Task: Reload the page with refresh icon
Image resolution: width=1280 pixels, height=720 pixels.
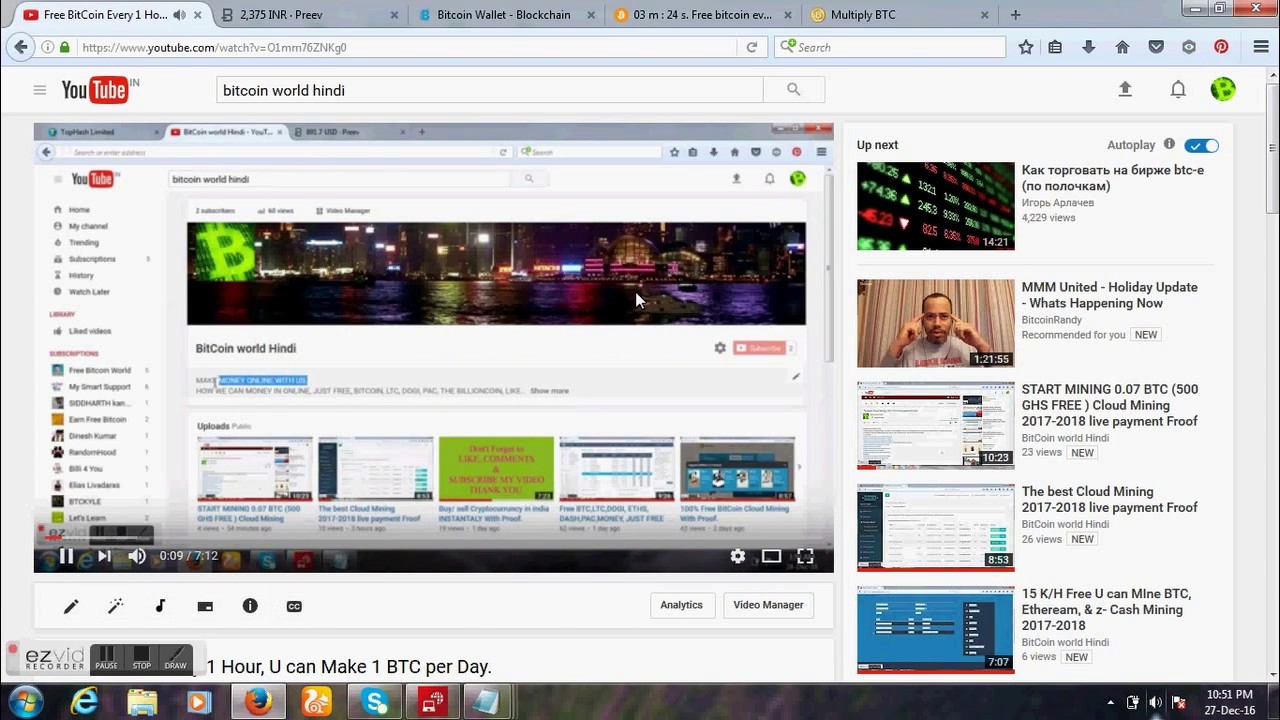Action: [x=752, y=47]
